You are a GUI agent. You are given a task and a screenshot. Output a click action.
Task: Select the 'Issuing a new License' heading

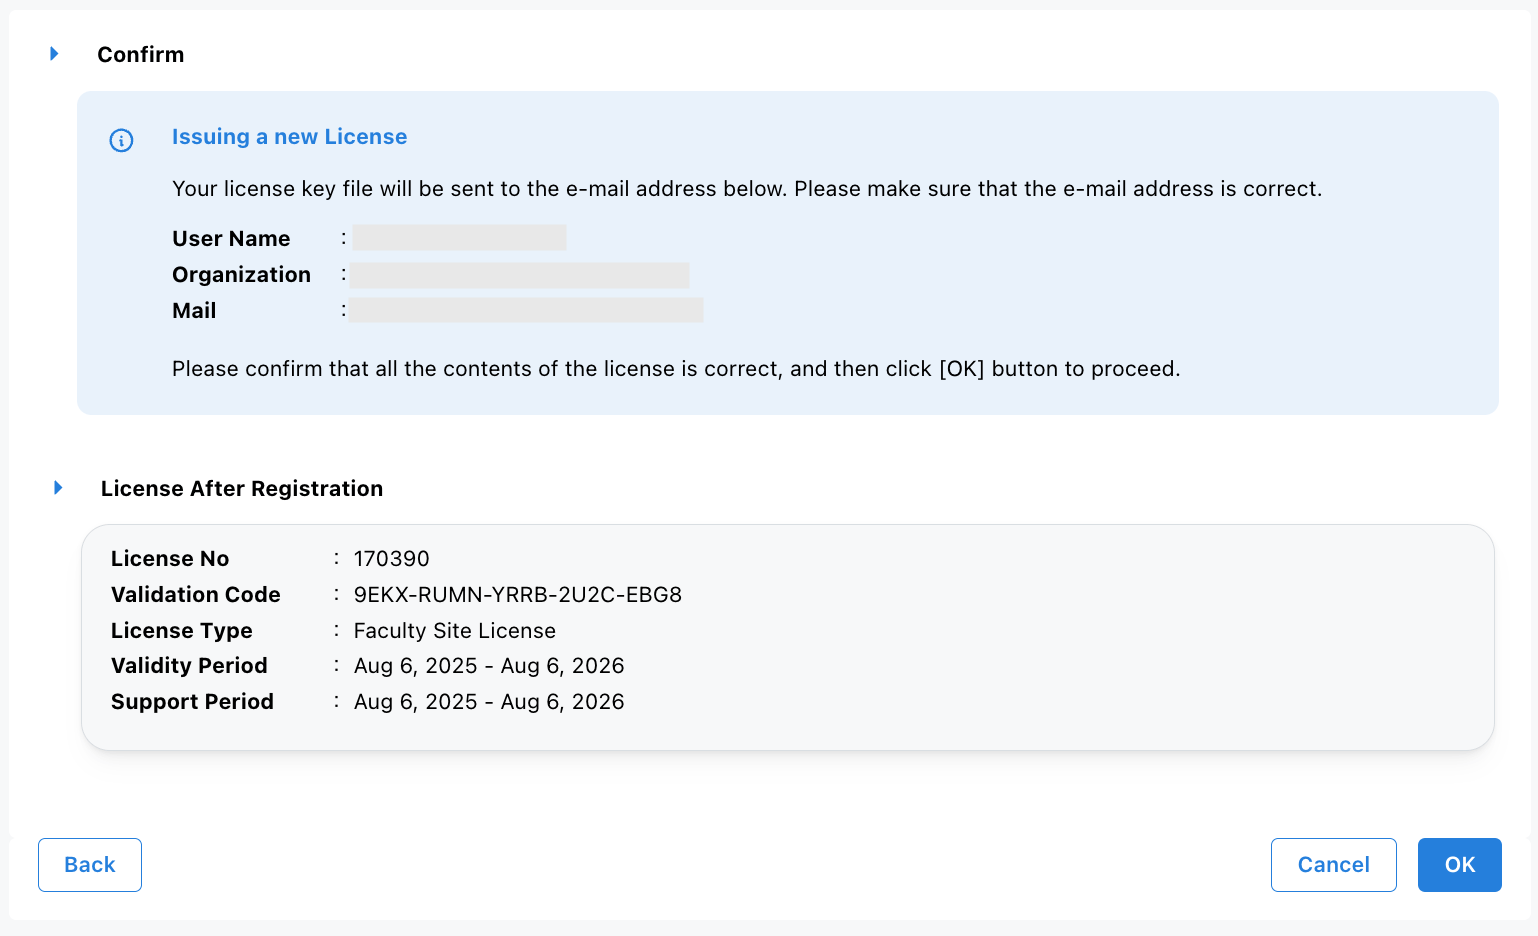coord(289,137)
